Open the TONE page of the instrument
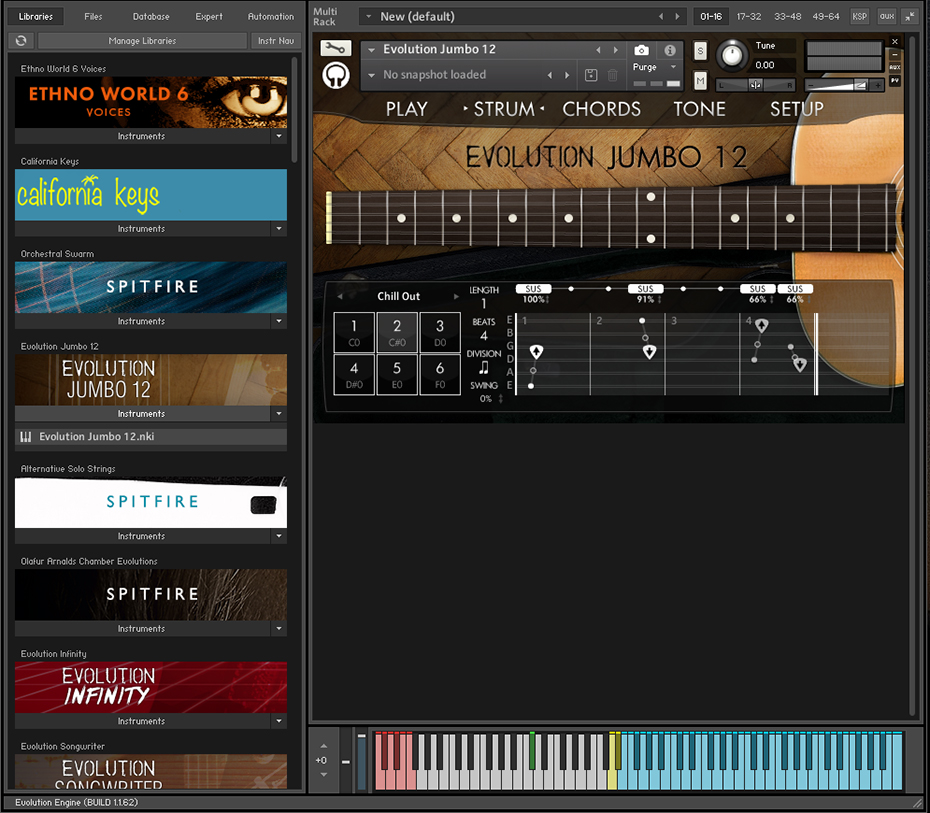 click(x=699, y=109)
